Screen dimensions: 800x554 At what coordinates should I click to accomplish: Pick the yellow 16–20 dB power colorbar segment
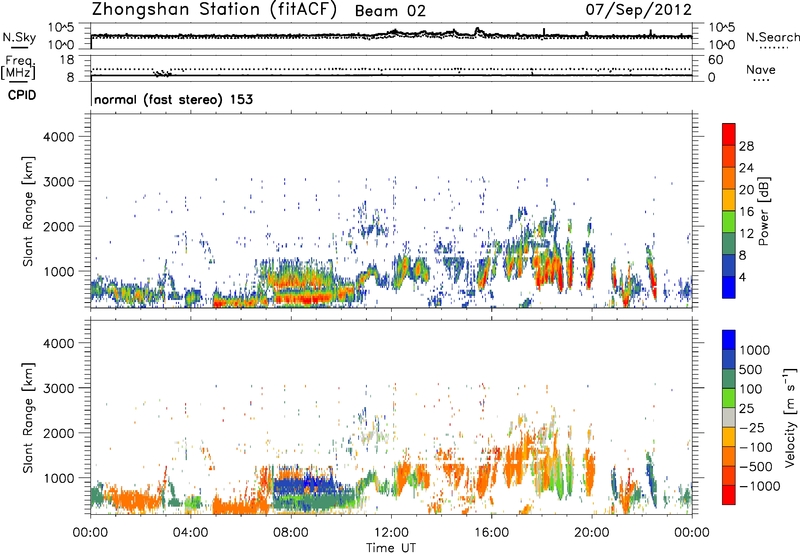click(729, 200)
